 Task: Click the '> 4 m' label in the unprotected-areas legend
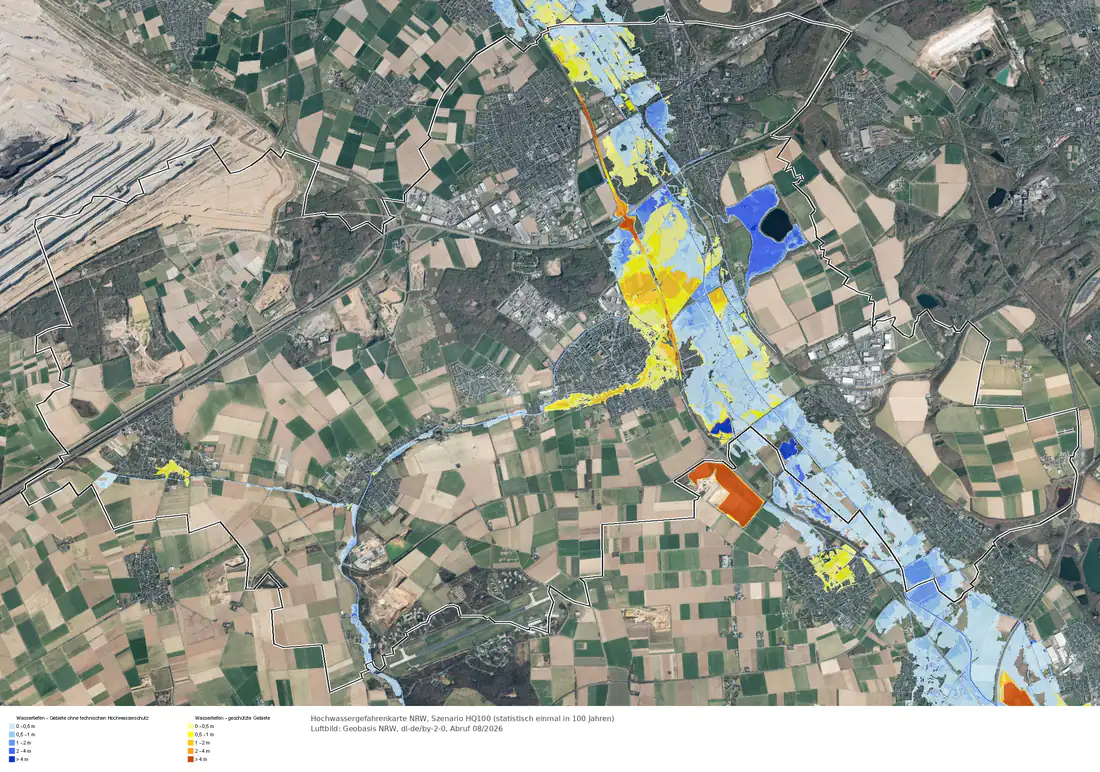coord(22,759)
